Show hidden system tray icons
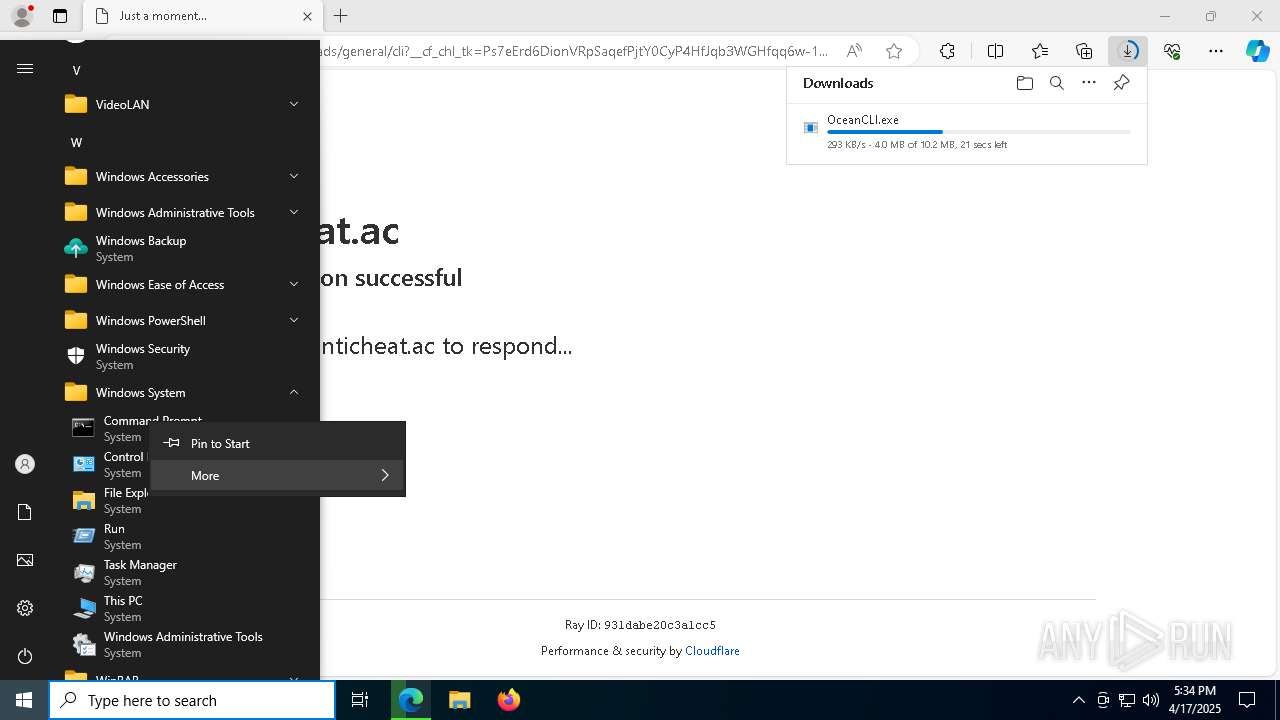Image resolution: width=1280 pixels, height=720 pixels. (x=1078, y=700)
